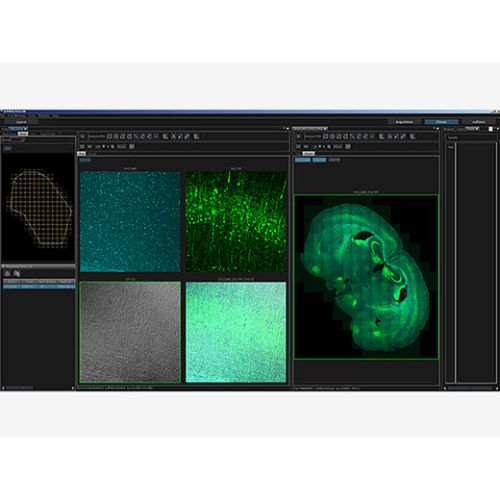Click the horizontal scrollbar under the far-right panel
The height and width of the screenshot is (500, 500).
470,388
